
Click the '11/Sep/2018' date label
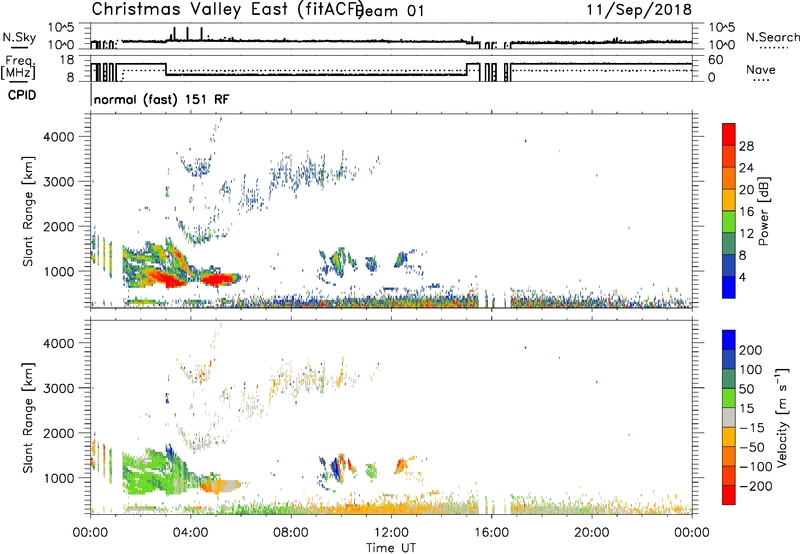click(x=639, y=10)
